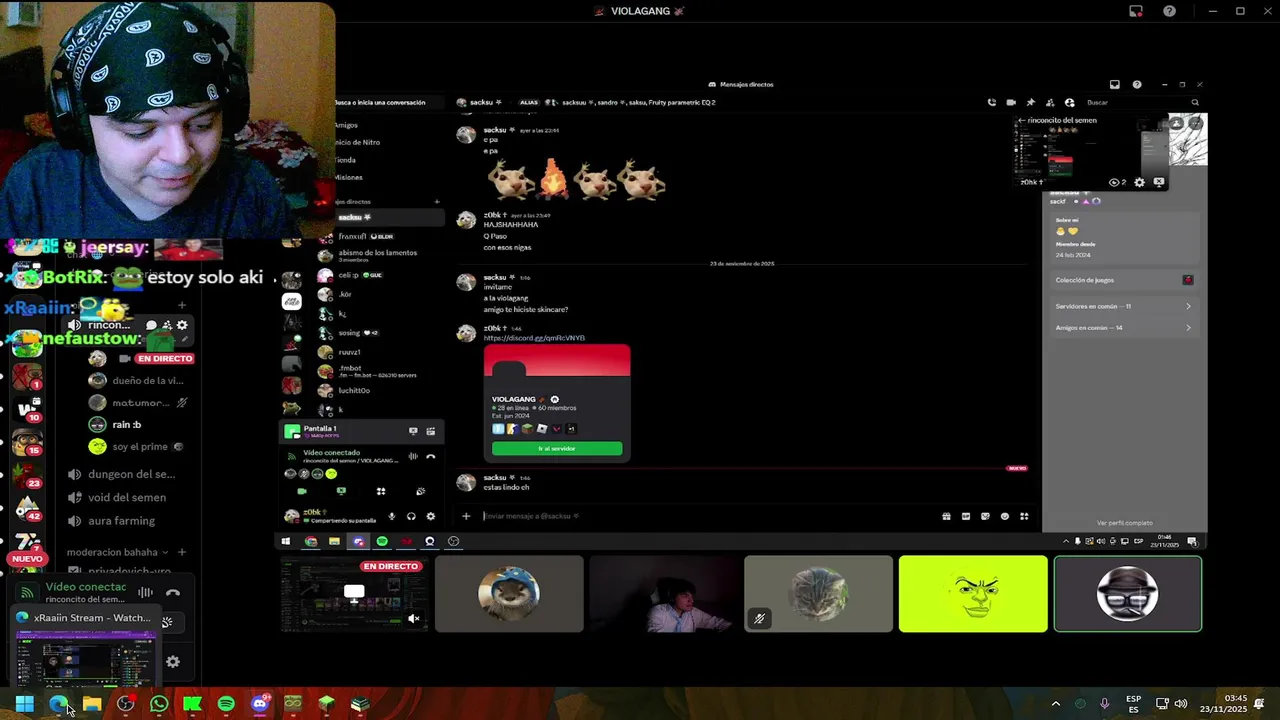Toggle headphone deafen in streamed Discord user panel
This screenshot has height=720, width=1280.
coord(411,516)
